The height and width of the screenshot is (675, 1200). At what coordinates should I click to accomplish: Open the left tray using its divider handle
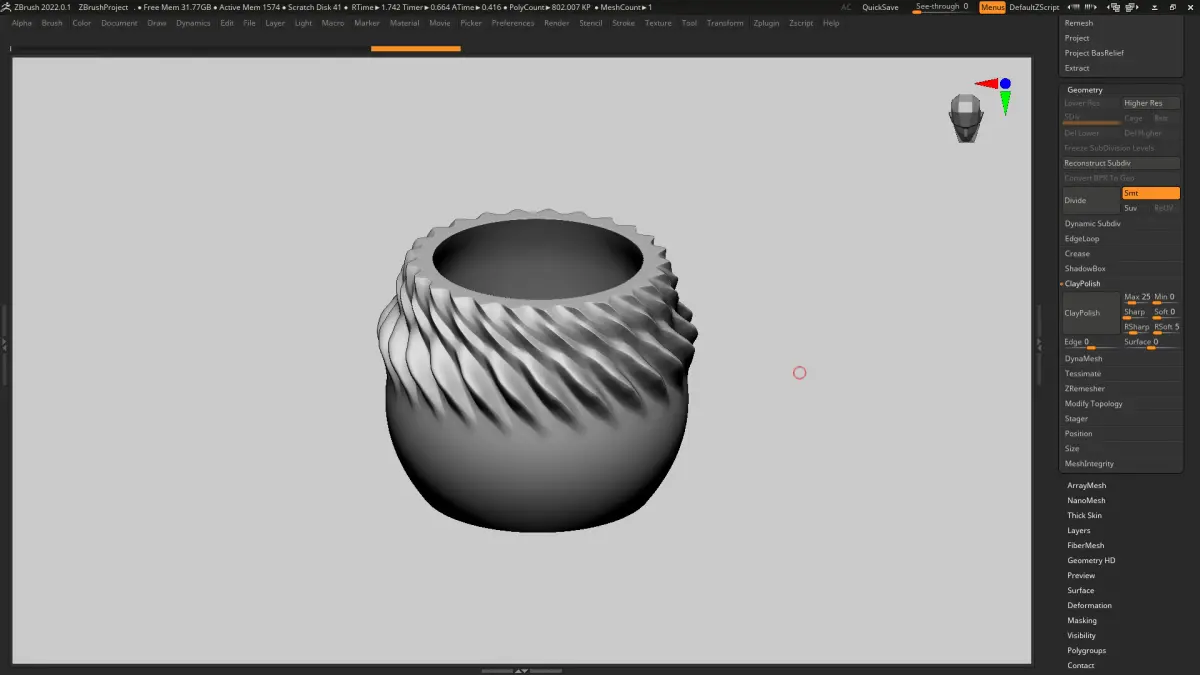pos(4,343)
